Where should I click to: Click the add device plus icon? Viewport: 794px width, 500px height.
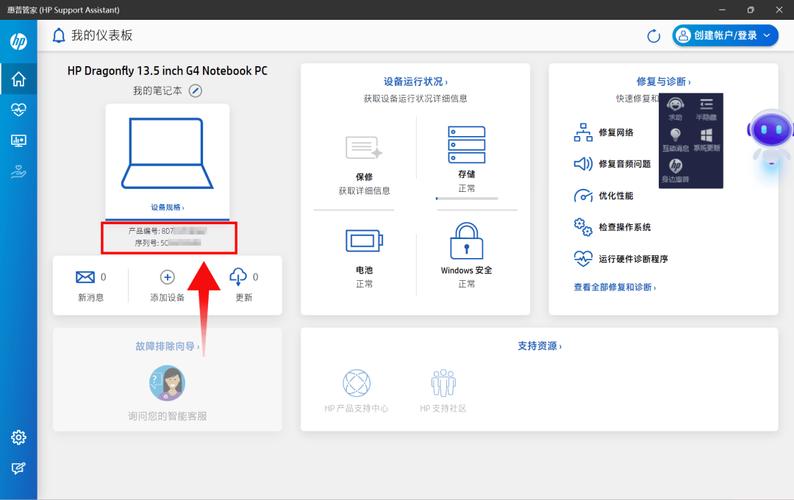pyautogui.click(x=167, y=277)
